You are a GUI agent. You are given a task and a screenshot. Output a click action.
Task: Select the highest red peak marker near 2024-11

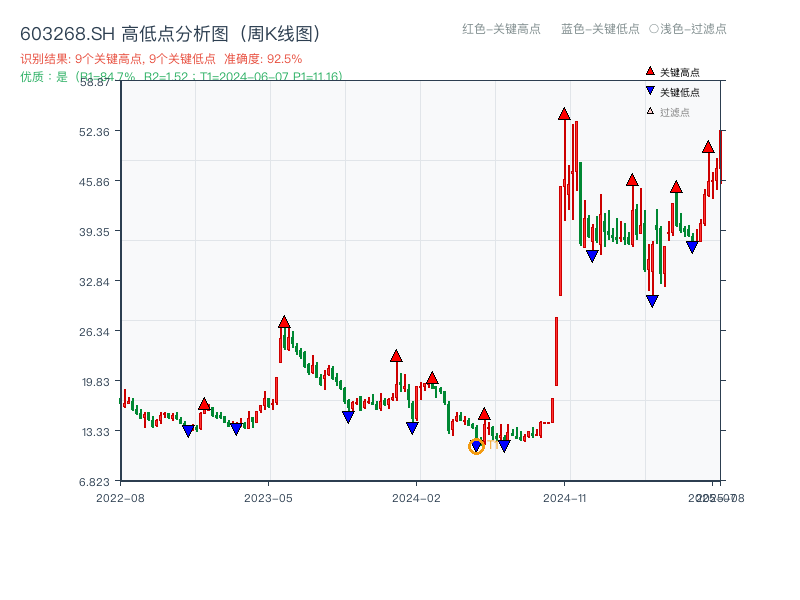click(x=564, y=114)
